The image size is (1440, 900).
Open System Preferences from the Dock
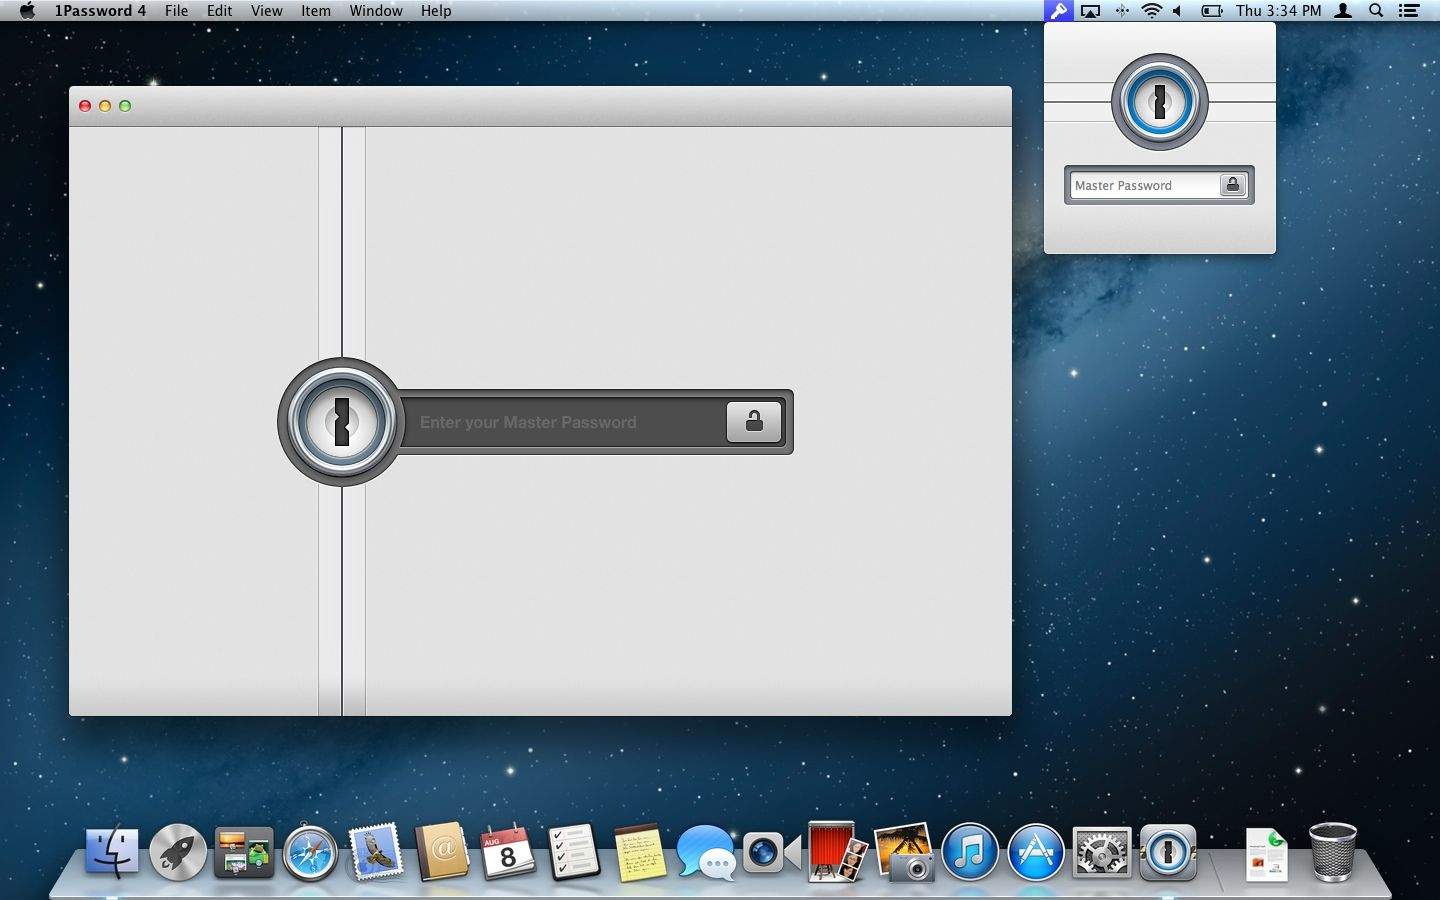pos(1100,854)
